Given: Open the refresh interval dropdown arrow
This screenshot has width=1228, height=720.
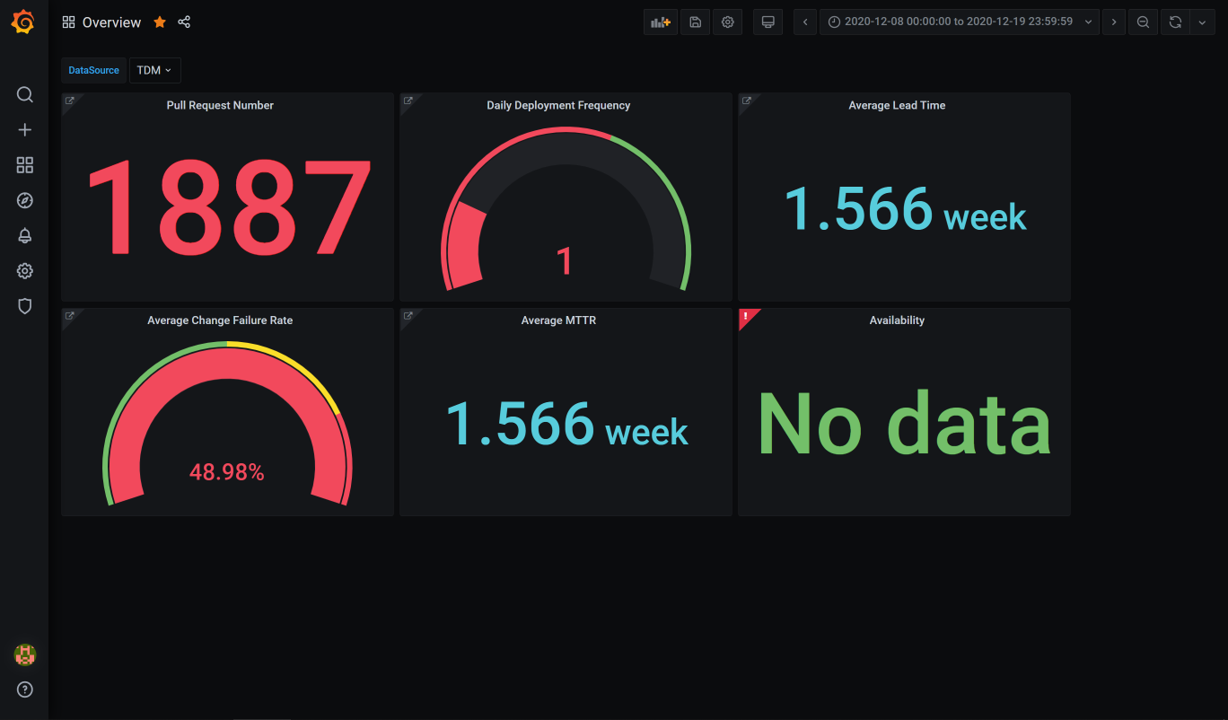Looking at the screenshot, I should tap(1202, 22).
